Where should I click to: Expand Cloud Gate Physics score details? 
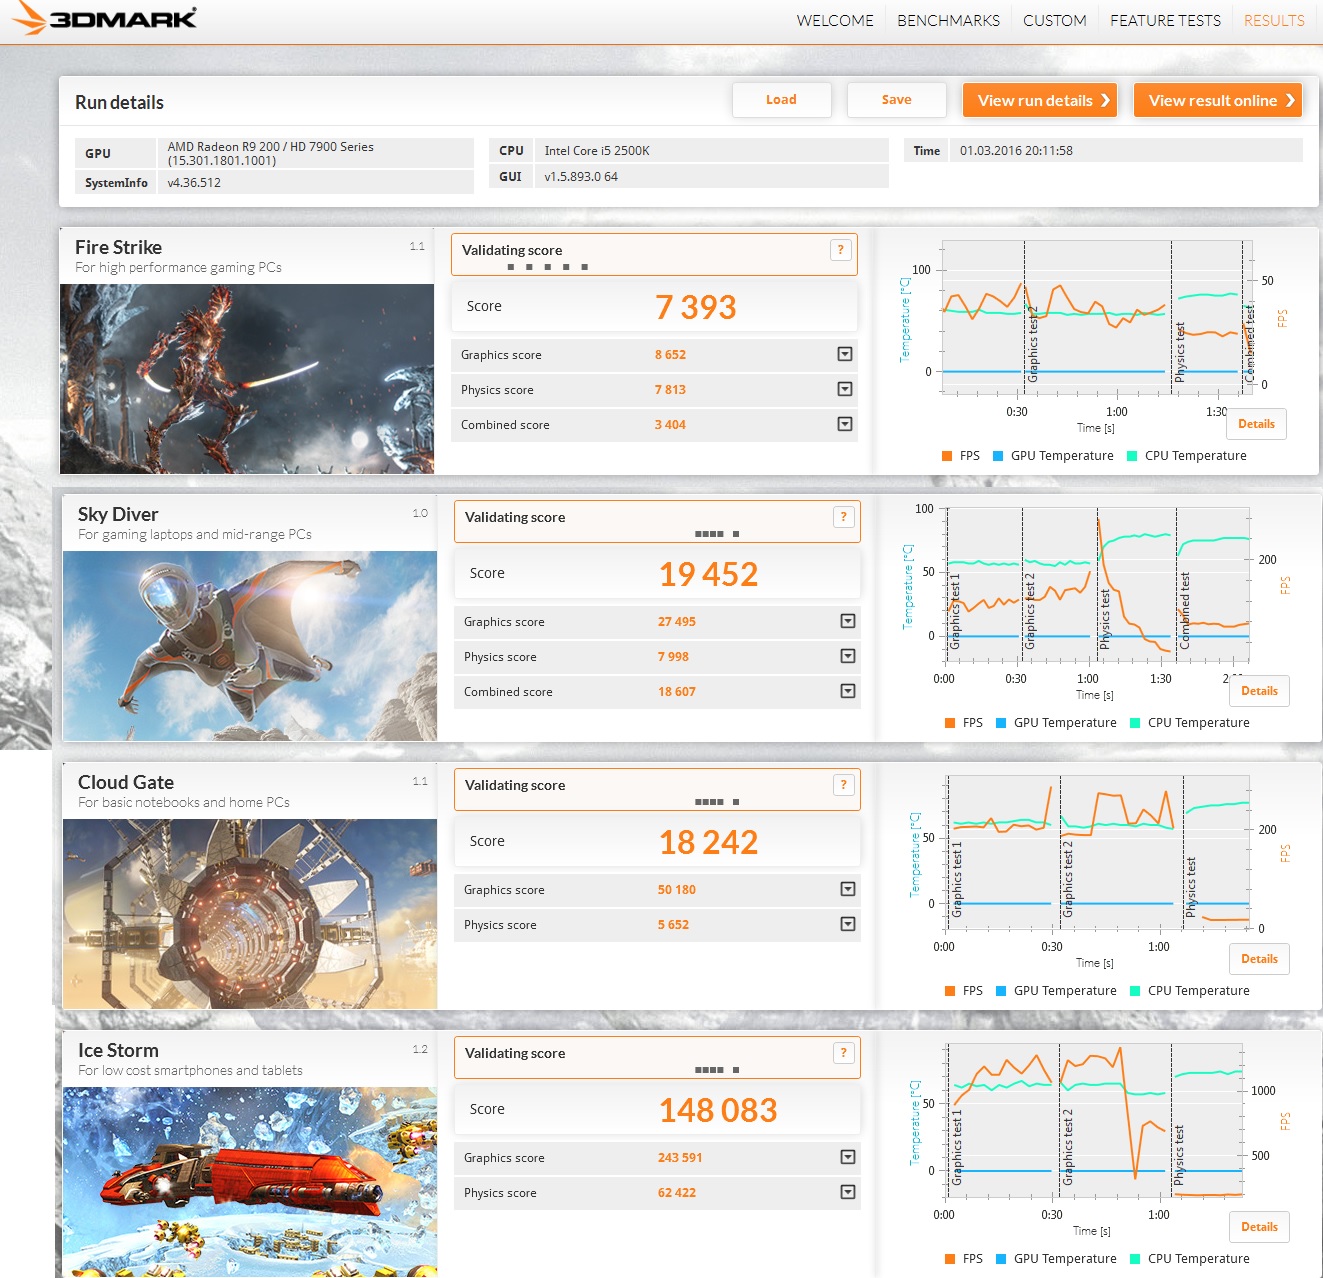point(848,924)
